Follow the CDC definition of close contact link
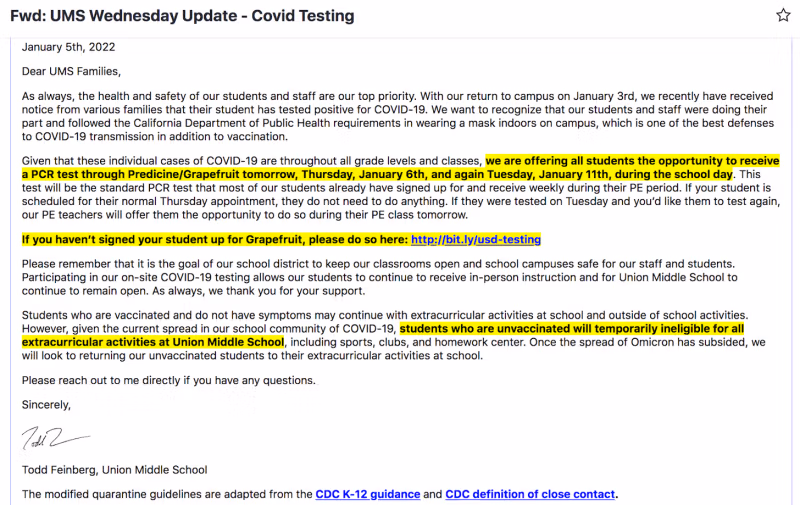 click(530, 494)
